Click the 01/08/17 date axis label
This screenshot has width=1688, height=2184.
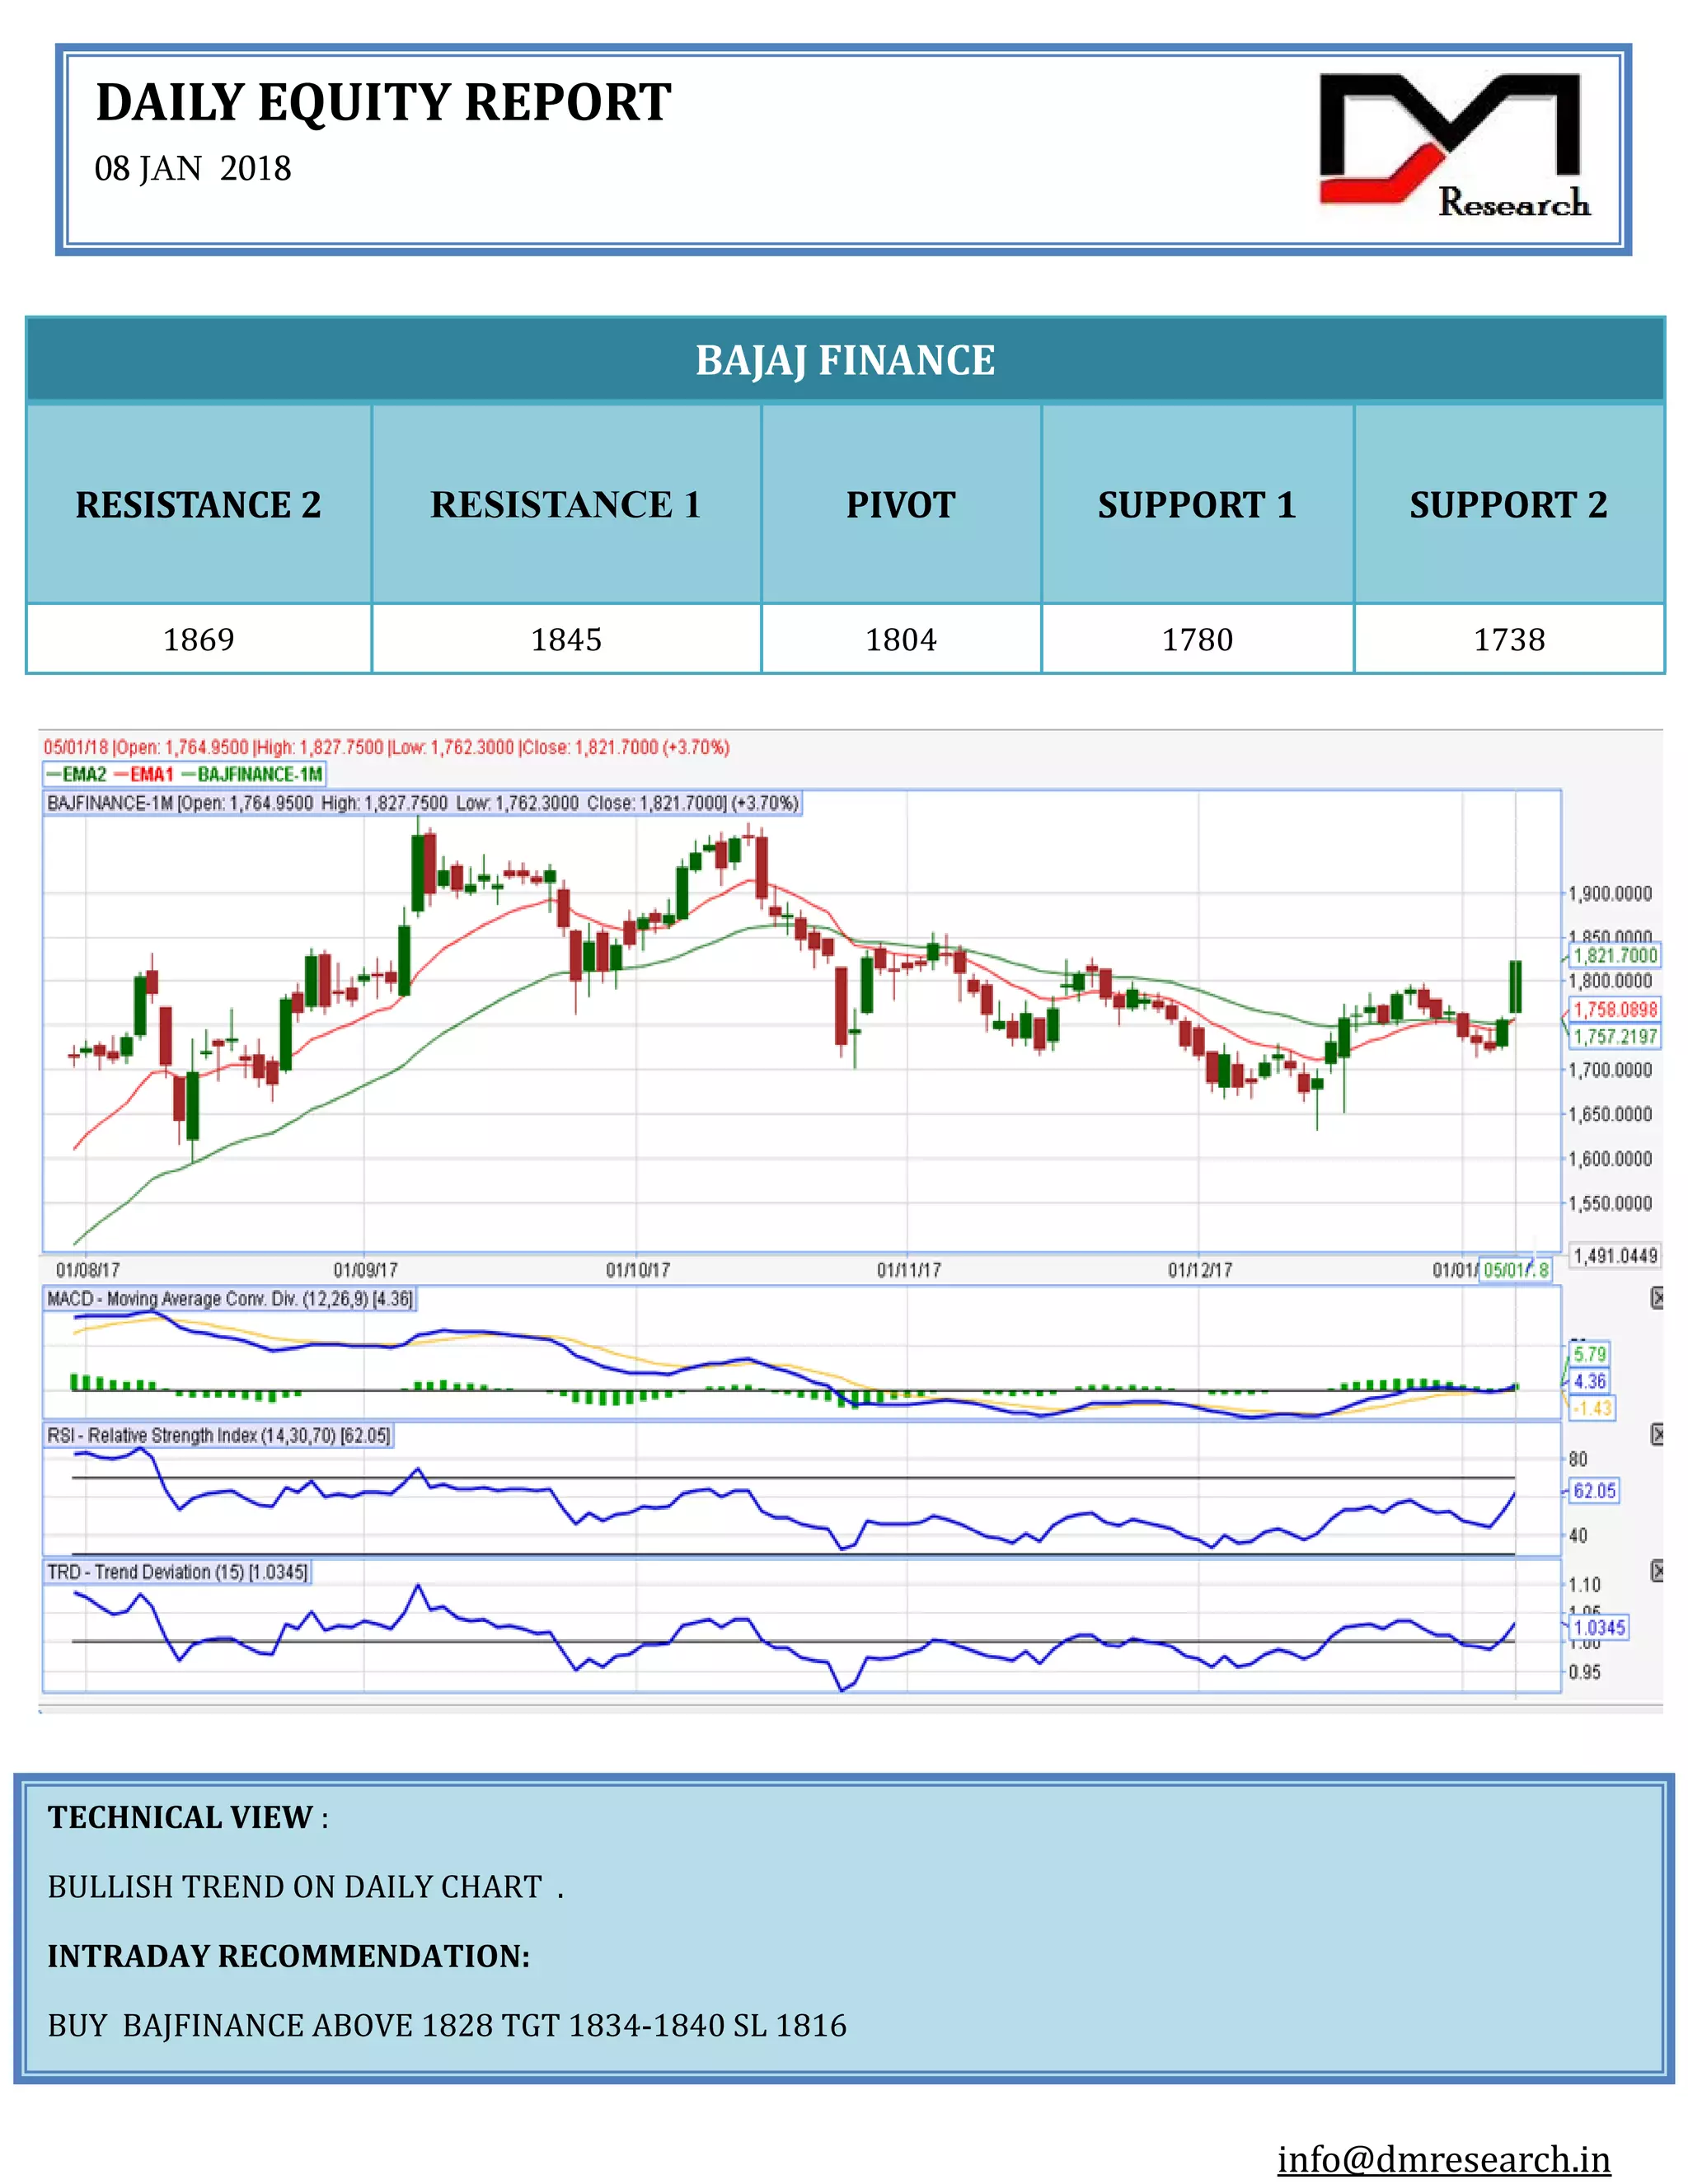[x=88, y=1270]
